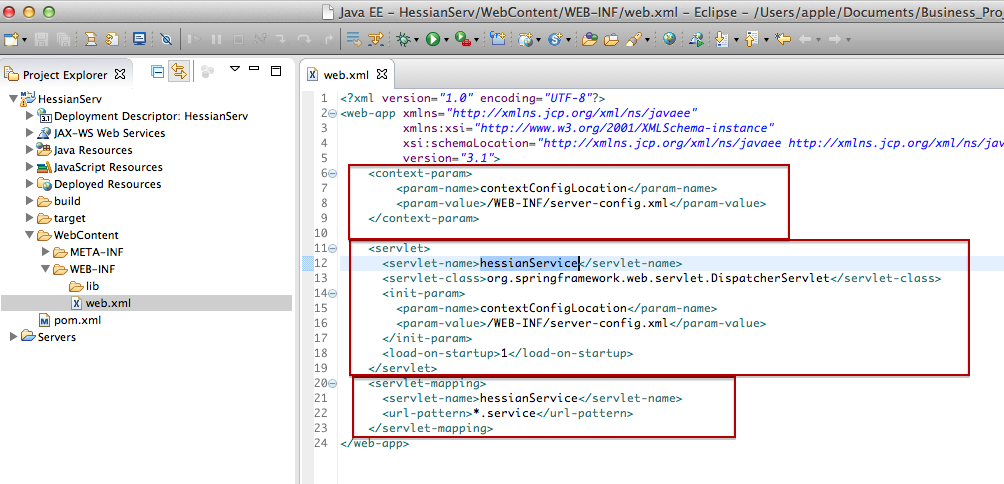Expand the build folder
The height and width of the screenshot is (484, 1004).
pos(29,201)
